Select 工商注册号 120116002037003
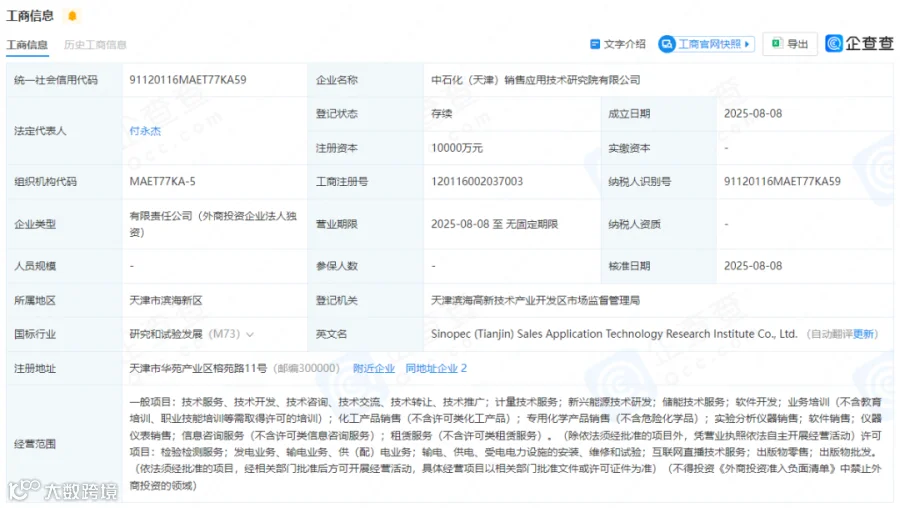This screenshot has height=508, width=900. [x=477, y=181]
